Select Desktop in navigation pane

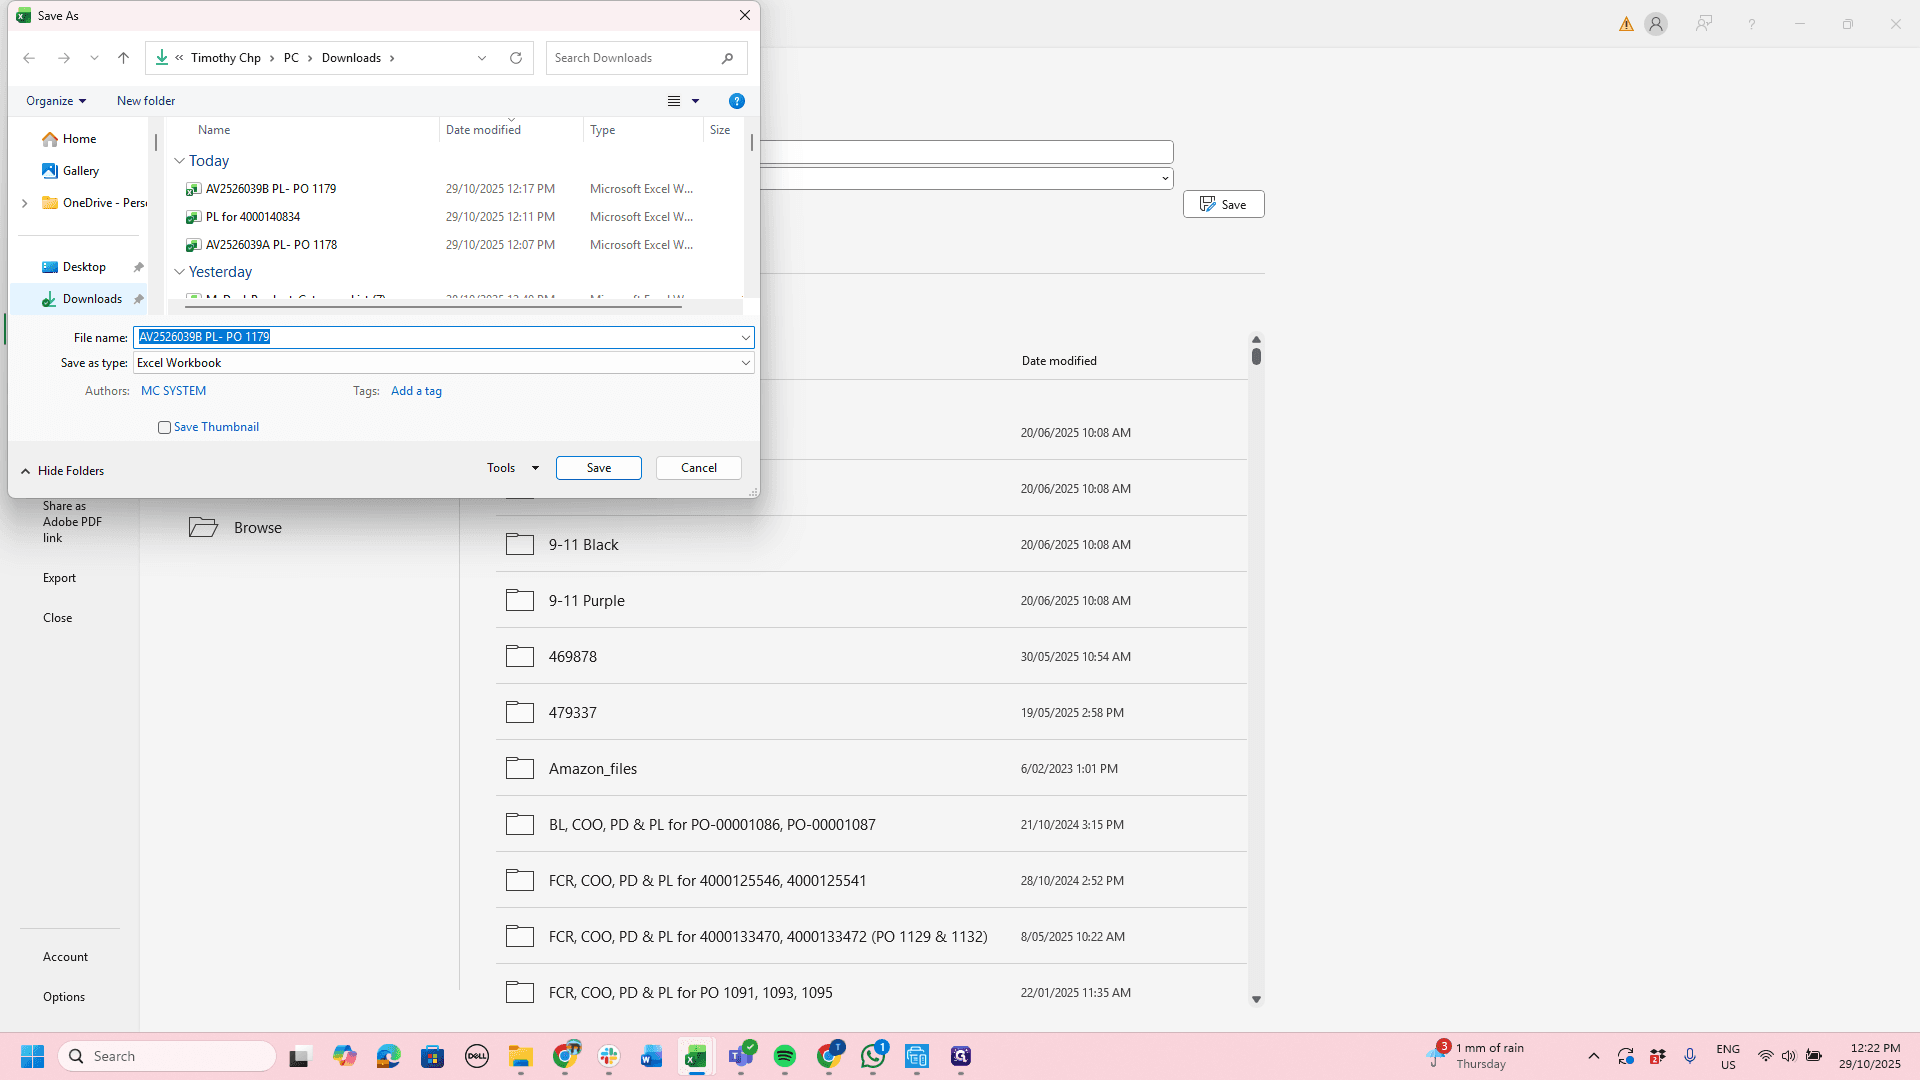(x=84, y=267)
